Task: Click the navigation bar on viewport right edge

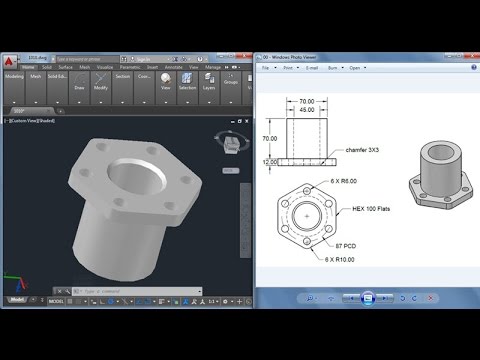Action: tap(246, 220)
